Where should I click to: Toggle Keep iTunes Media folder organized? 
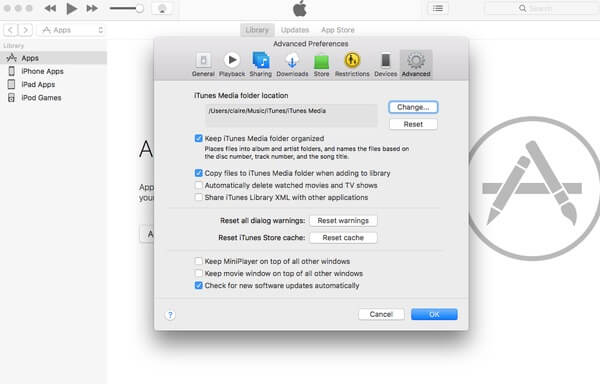pyautogui.click(x=198, y=138)
